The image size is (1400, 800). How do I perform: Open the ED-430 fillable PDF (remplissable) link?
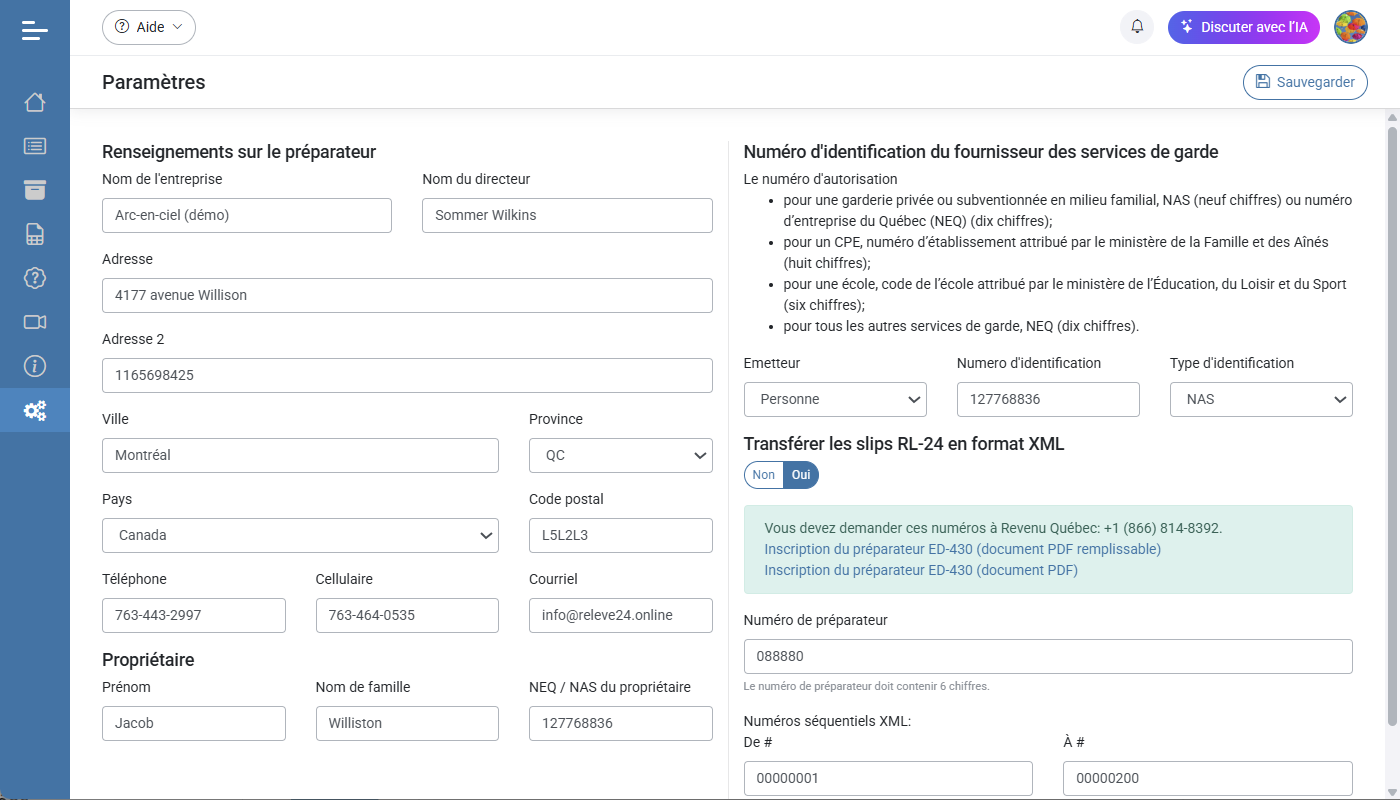click(x=962, y=549)
